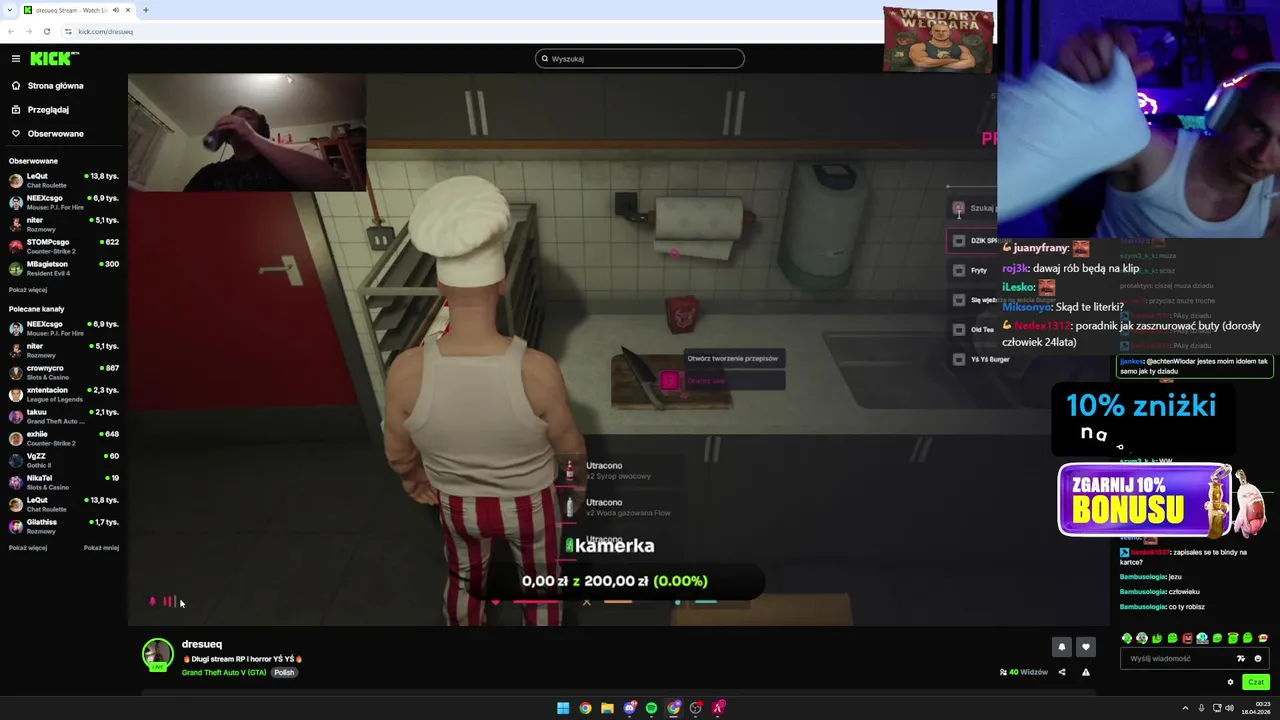Open xntentacion recommended channel
The image size is (1280, 720).
[x=63, y=394]
